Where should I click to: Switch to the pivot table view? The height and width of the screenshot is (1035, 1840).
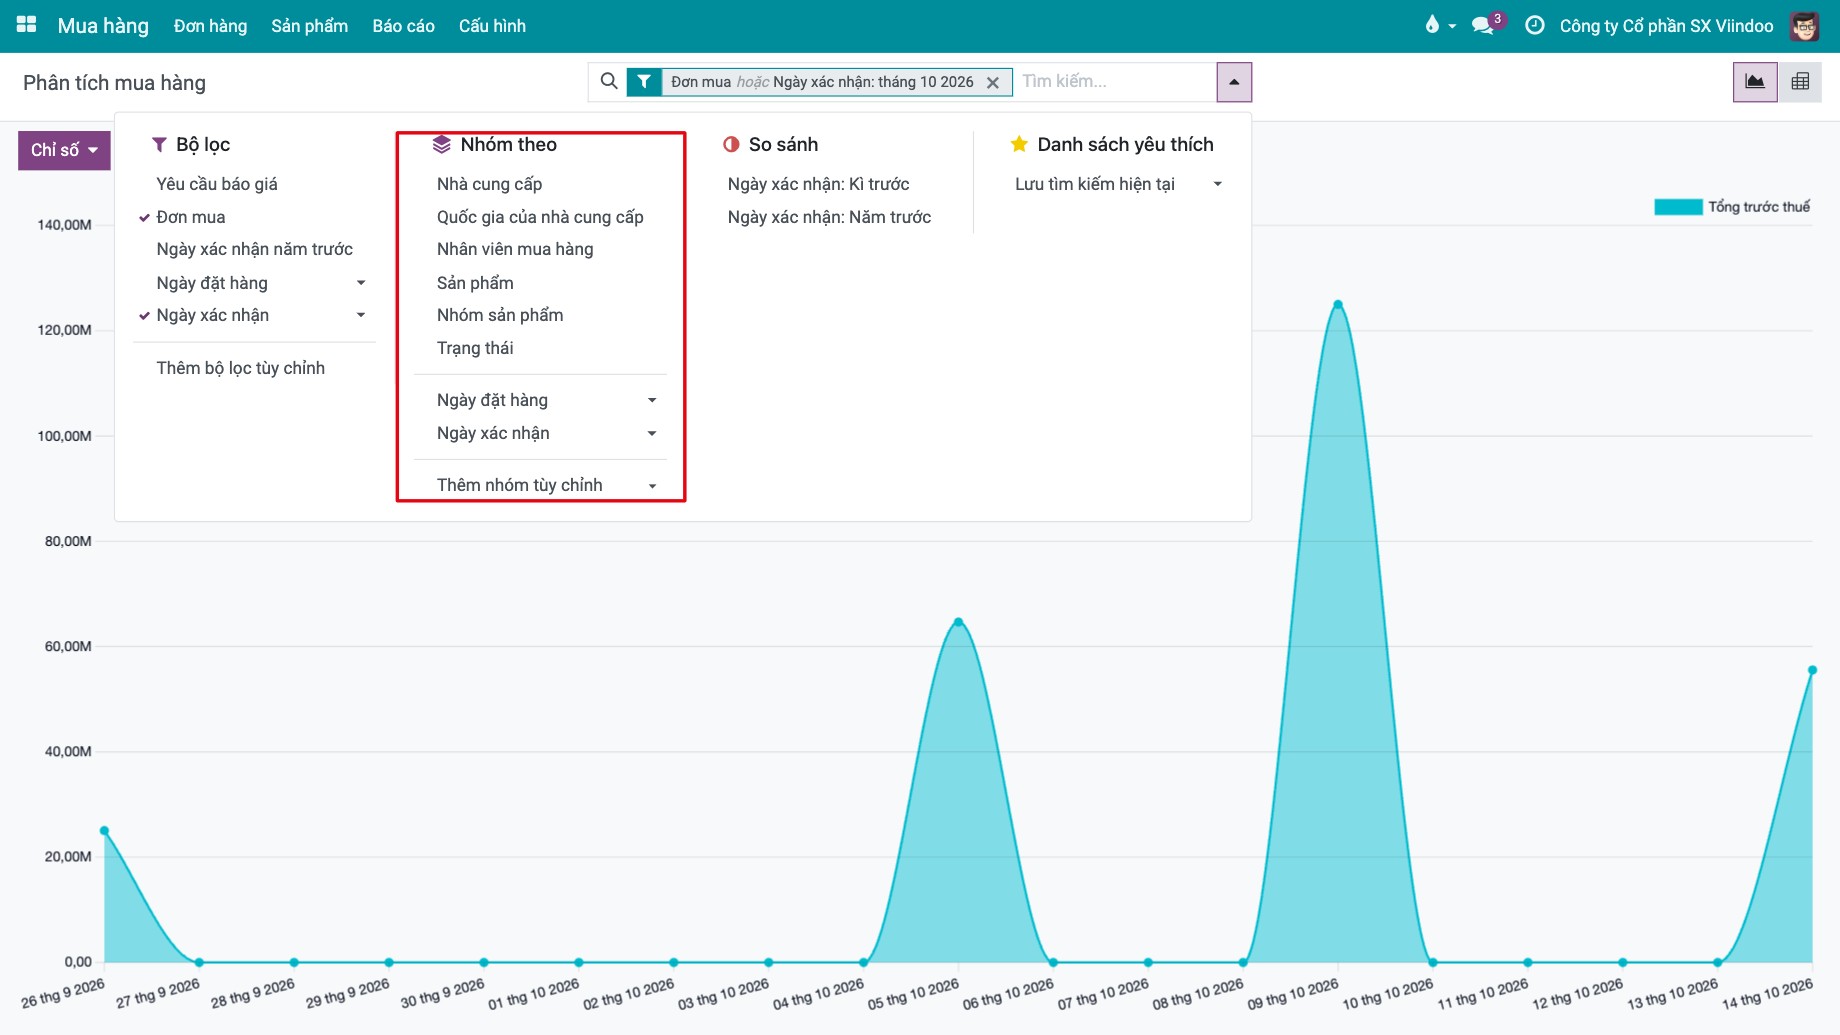point(1800,82)
